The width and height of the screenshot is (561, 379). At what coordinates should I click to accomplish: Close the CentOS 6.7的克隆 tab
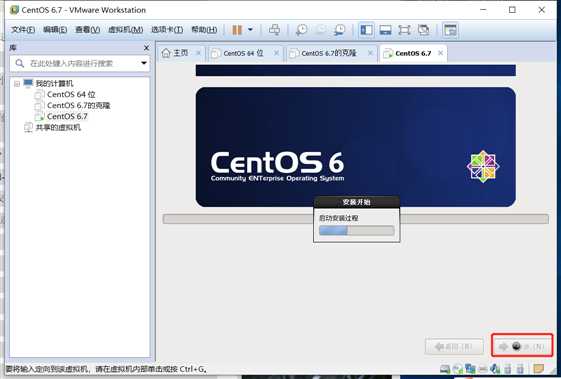[370, 53]
